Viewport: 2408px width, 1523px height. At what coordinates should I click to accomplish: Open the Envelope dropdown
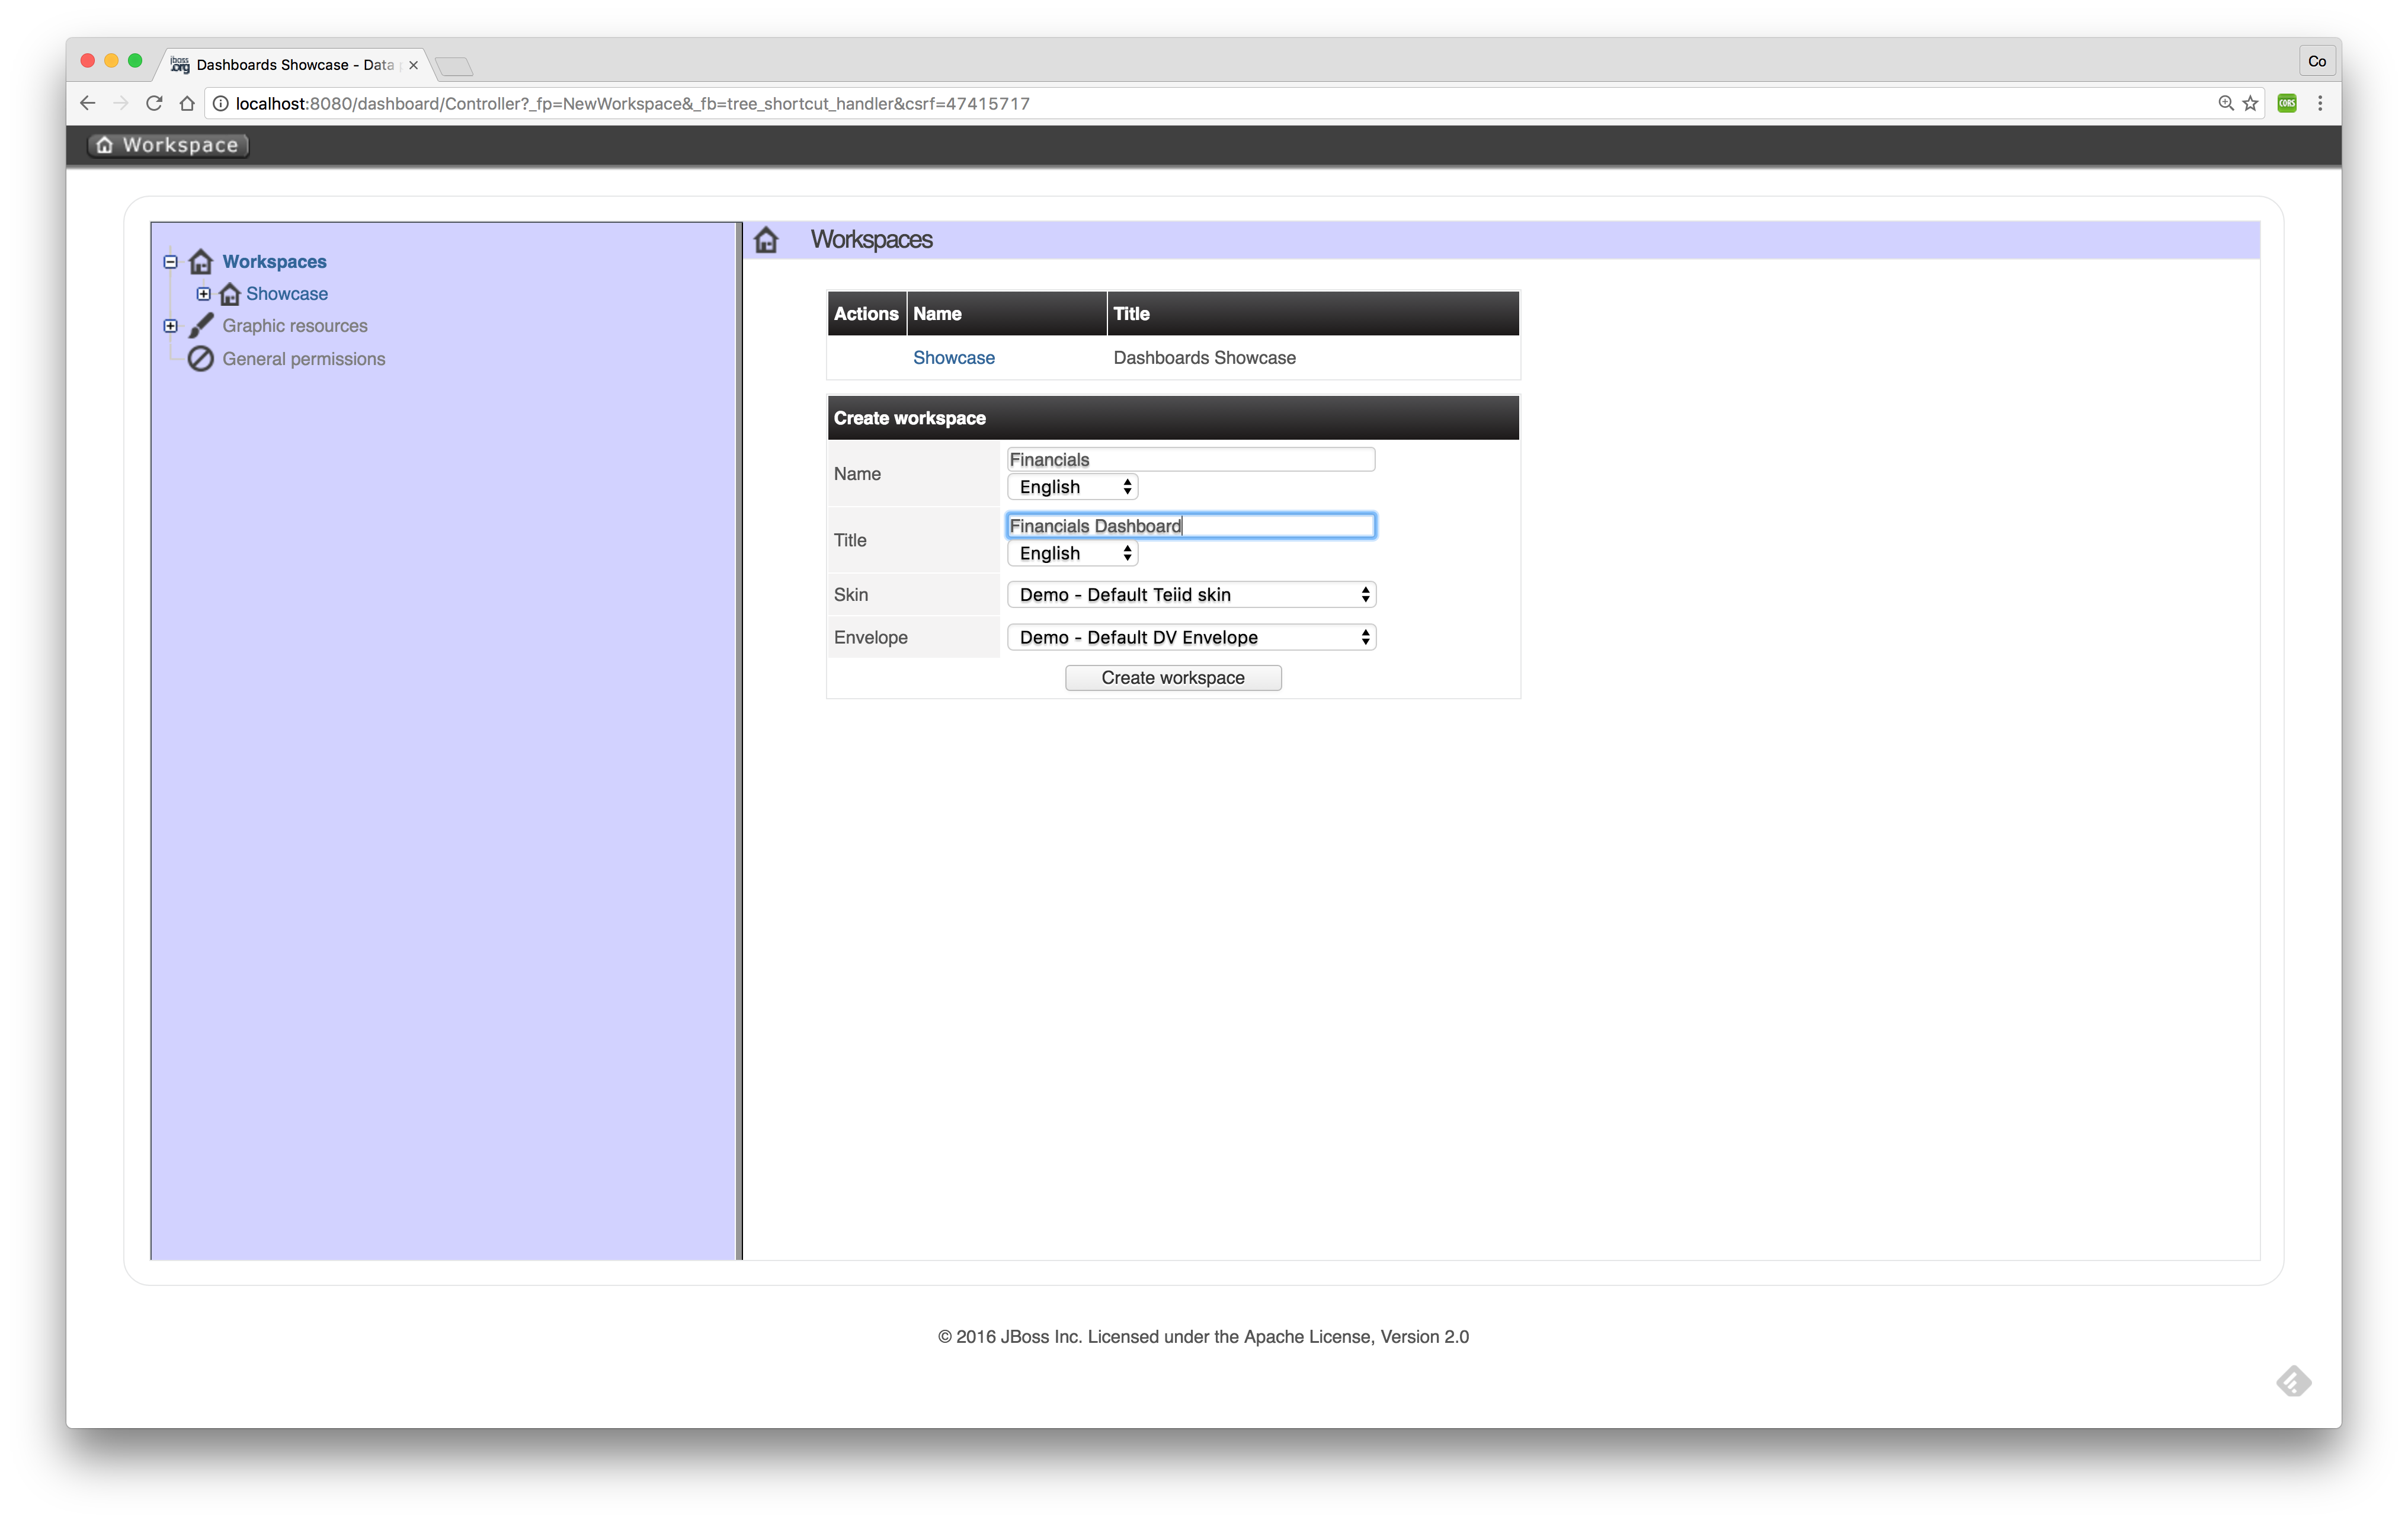(x=1191, y=637)
